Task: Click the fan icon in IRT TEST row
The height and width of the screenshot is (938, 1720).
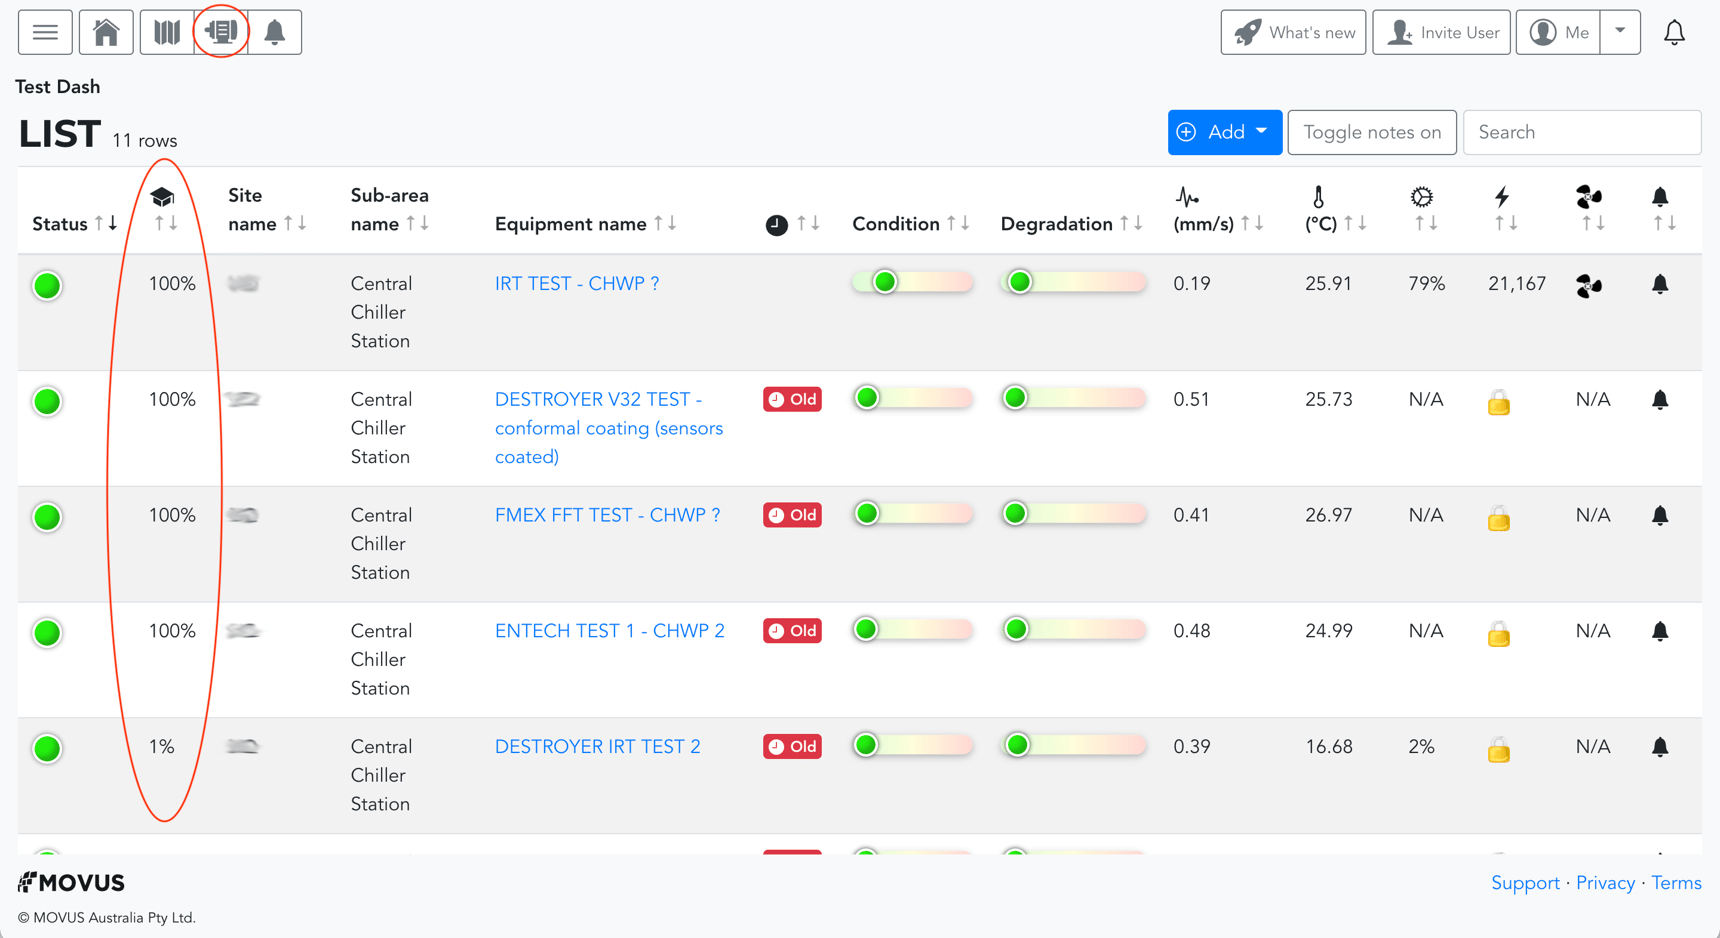Action: pyautogui.click(x=1588, y=285)
